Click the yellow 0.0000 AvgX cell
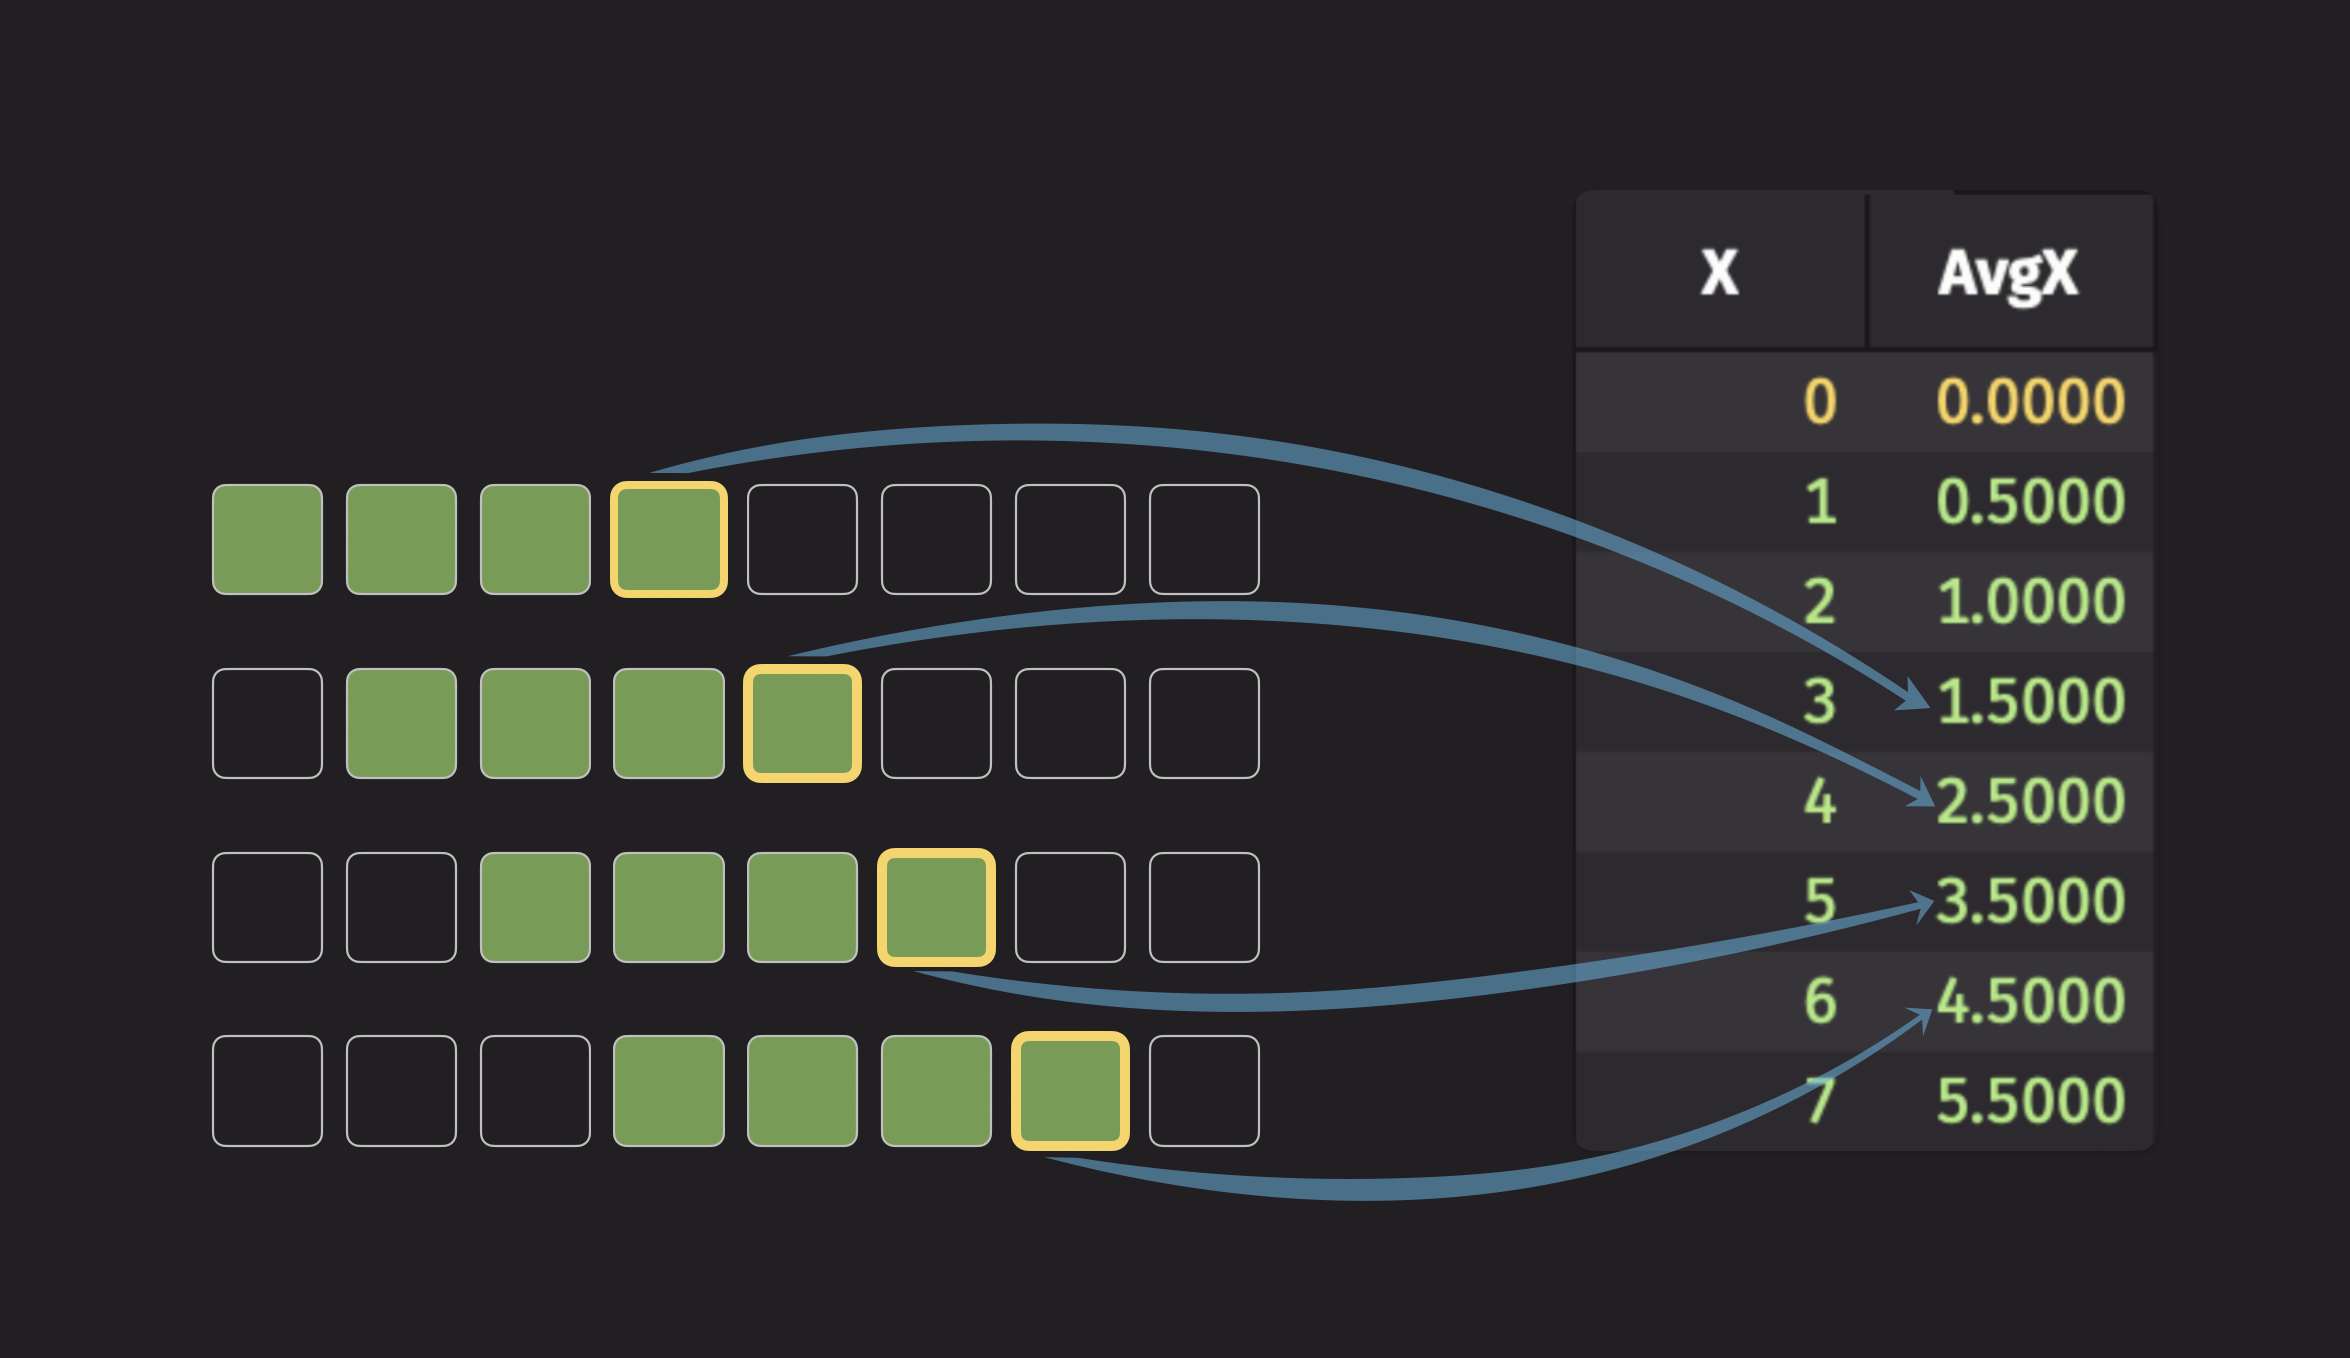This screenshot has width=2350, height=1358. [x=2030, y=402]
